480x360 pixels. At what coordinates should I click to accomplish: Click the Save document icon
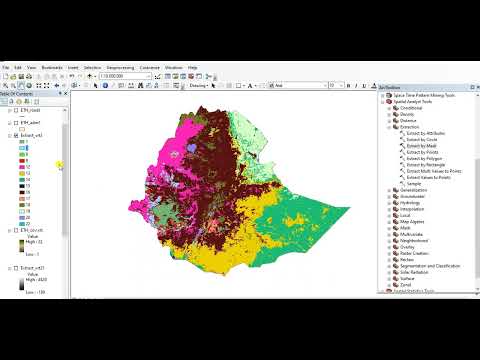pyautogui.click(x=21, y=76)
